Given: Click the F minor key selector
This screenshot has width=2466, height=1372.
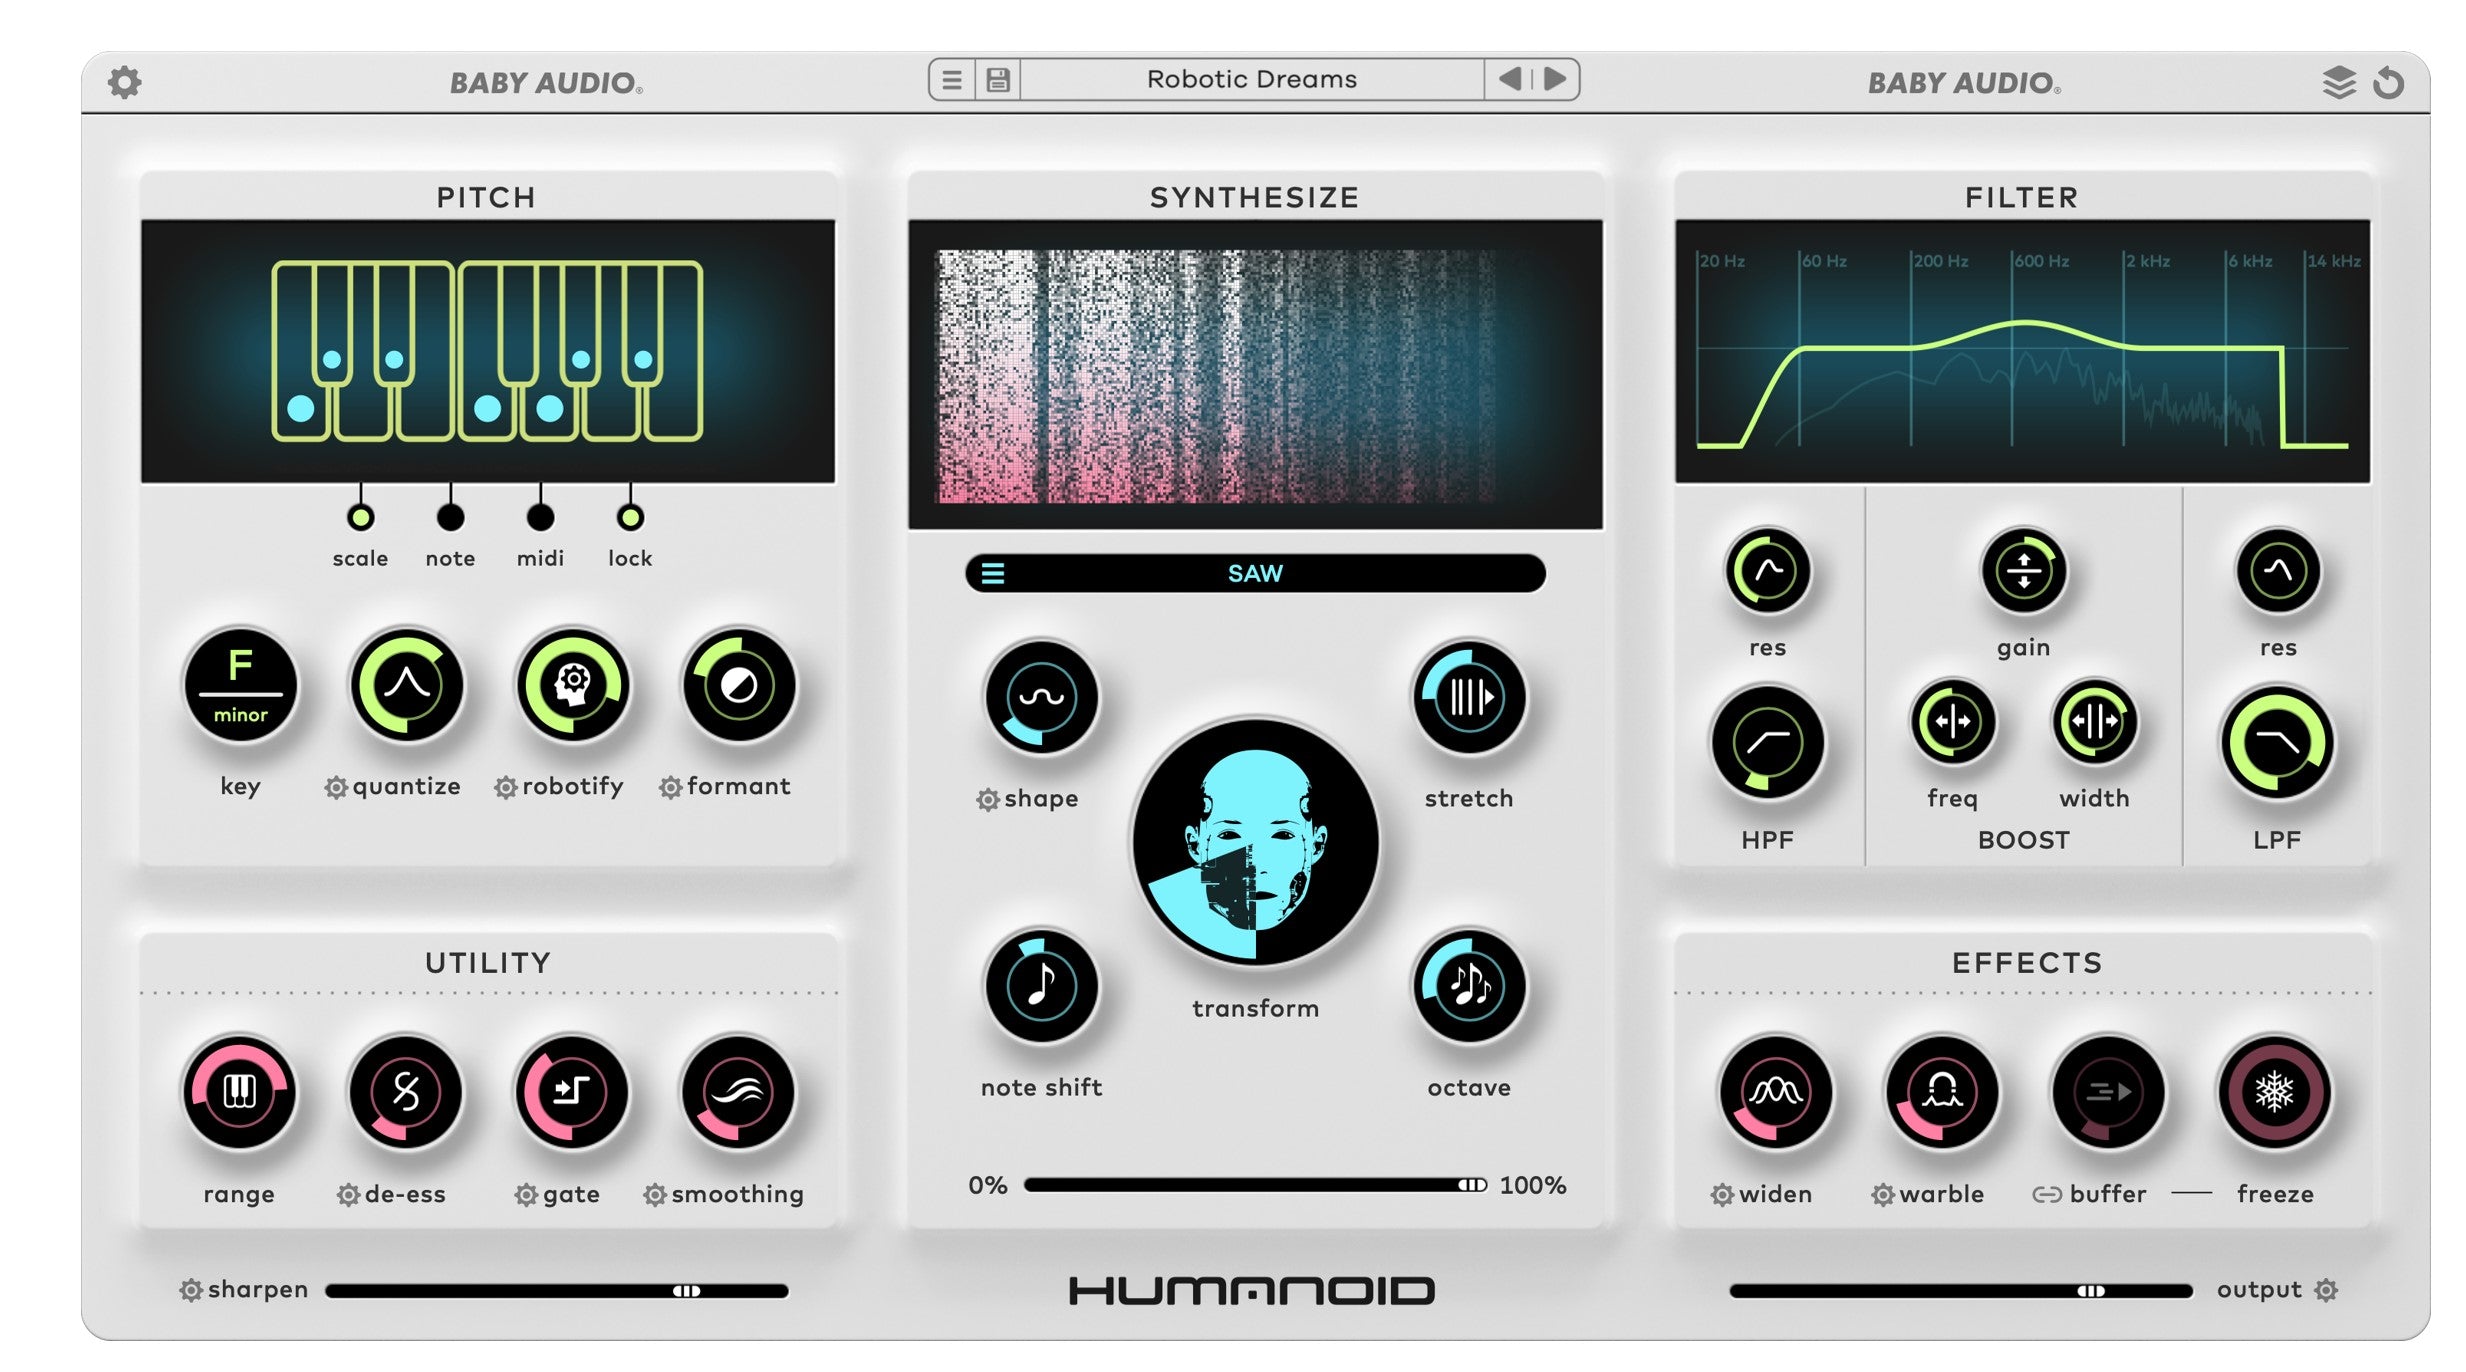Looking at the screenshot, I should point(241,686).
